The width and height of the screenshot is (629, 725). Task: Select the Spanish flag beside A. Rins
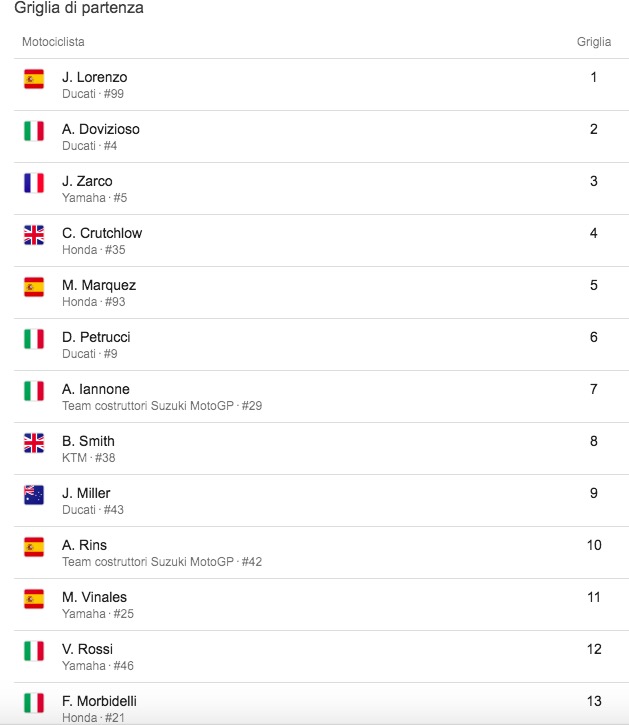click(34, 547)
